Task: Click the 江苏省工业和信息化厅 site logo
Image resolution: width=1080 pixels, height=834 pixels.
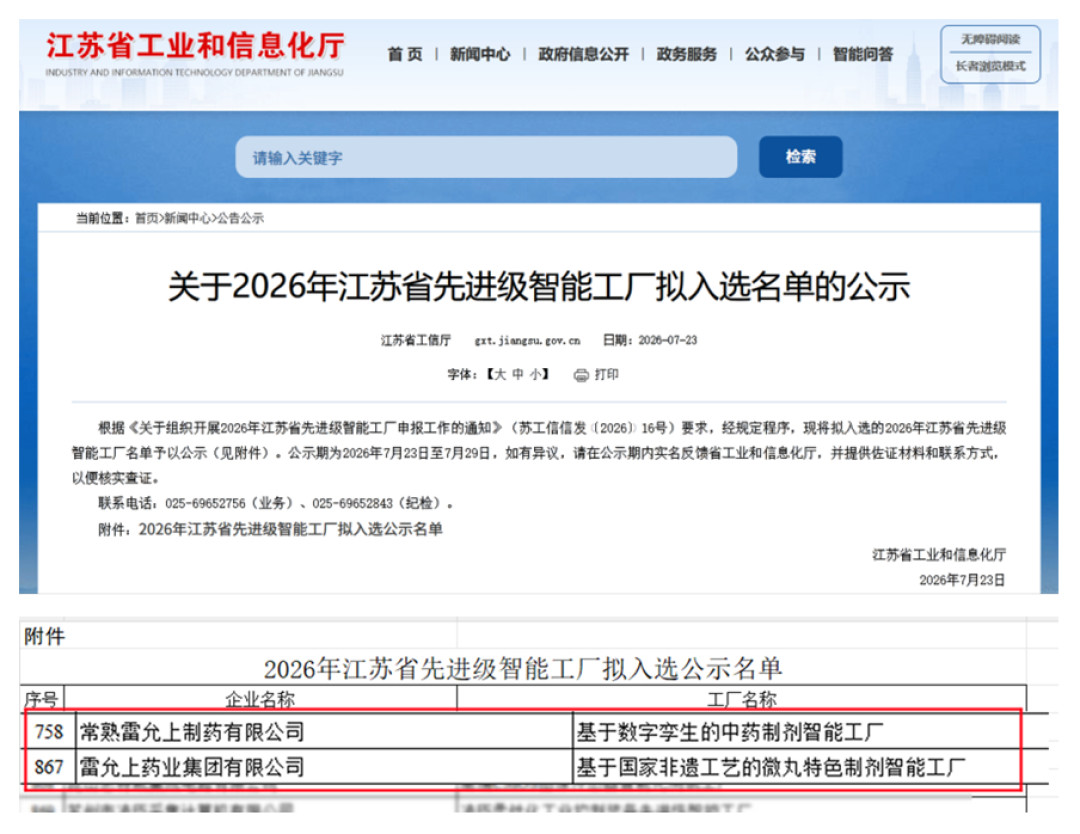Action: coord(195,54)
